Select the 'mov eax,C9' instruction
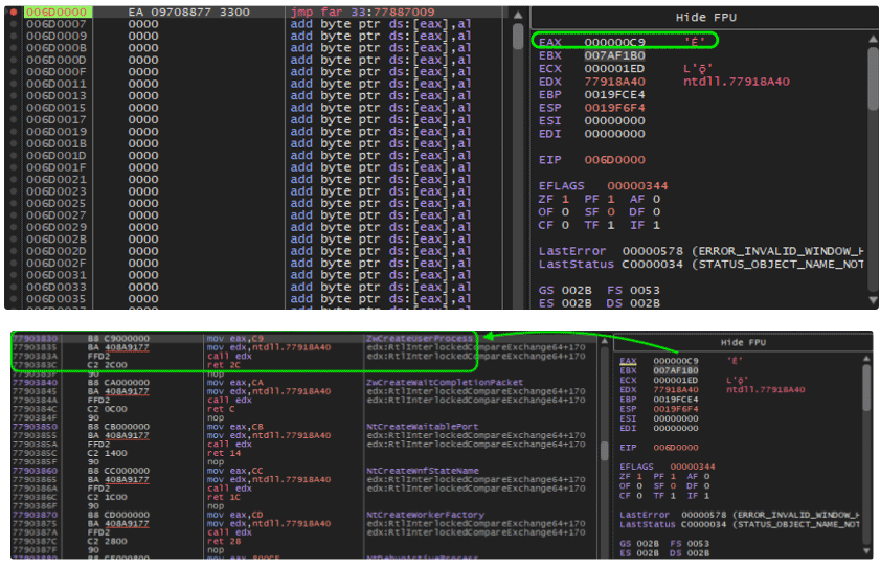This screenshot has height=568, width=880. click(x=235, y=338)
